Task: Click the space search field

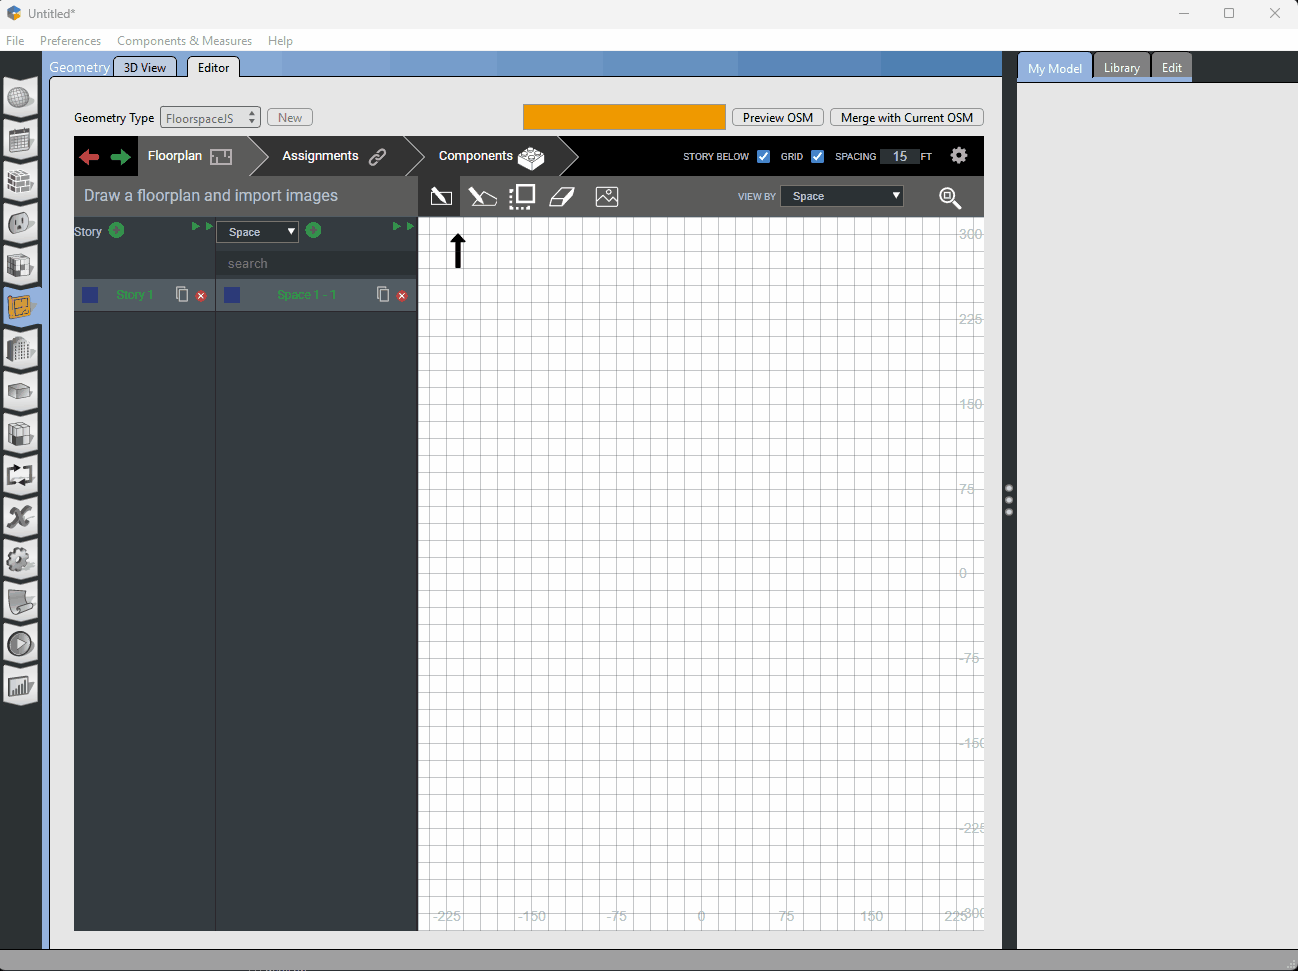Action: (316, 263)
